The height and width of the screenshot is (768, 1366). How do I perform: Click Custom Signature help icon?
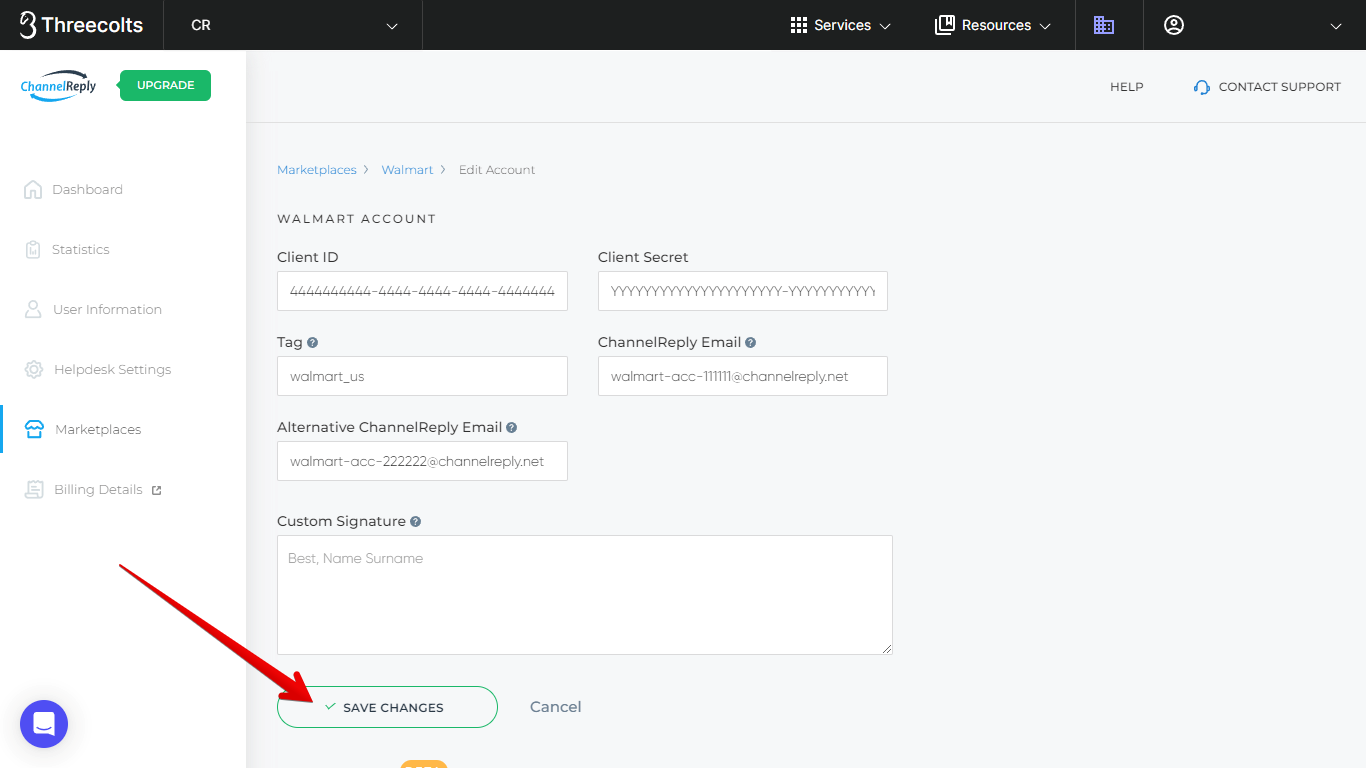coord(416,522)
